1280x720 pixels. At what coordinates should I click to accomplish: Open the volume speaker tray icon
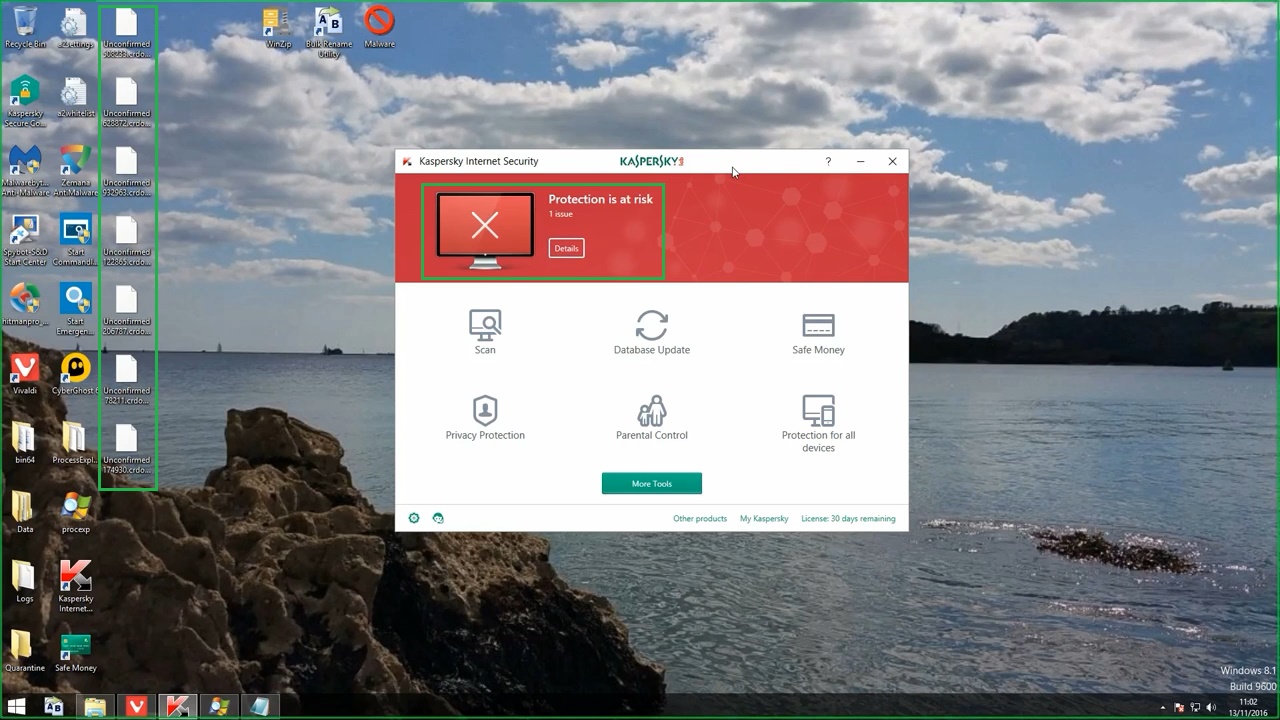(1211, 708)
